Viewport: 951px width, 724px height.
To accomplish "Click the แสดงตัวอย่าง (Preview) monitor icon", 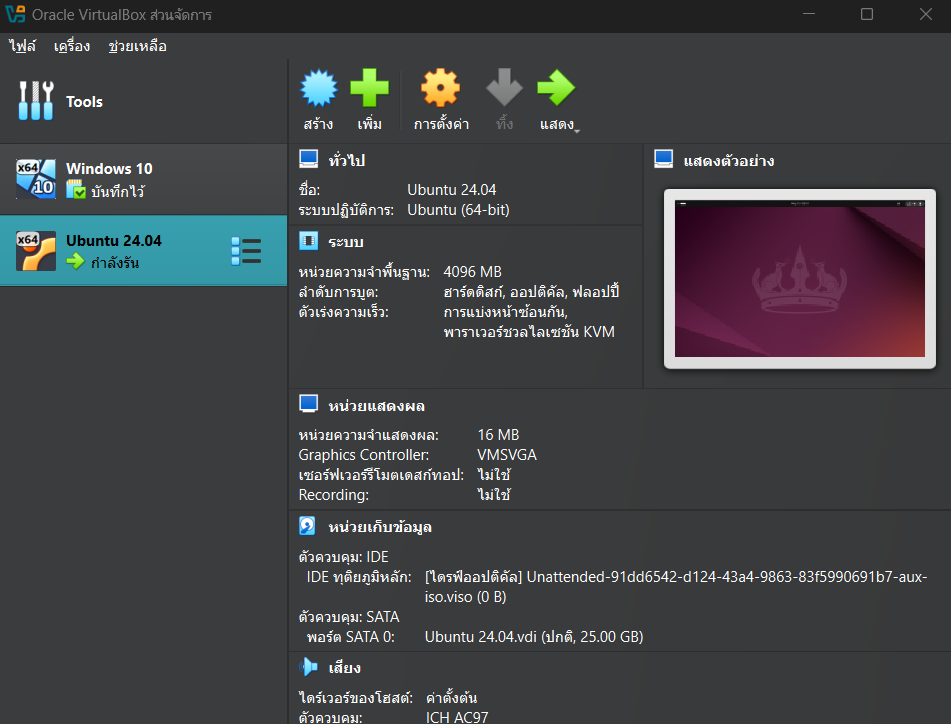I will click(664, 159).
